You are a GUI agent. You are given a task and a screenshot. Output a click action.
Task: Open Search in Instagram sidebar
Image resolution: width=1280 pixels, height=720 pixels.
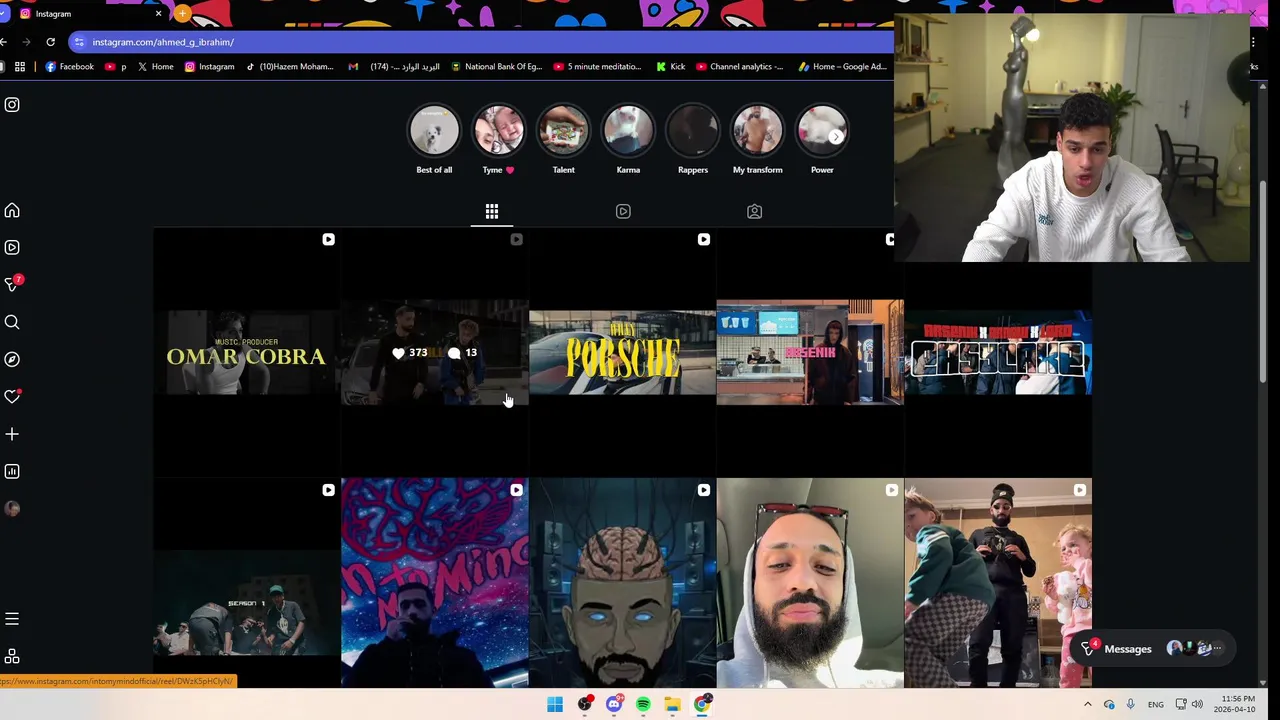point(12,322)
